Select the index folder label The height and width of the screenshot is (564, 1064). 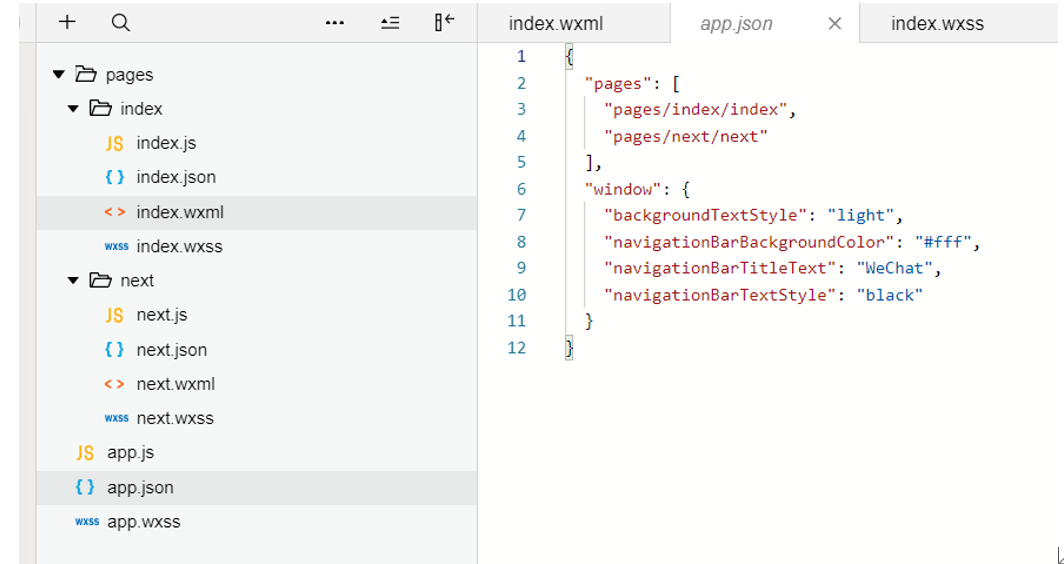(x=141, y=109)
